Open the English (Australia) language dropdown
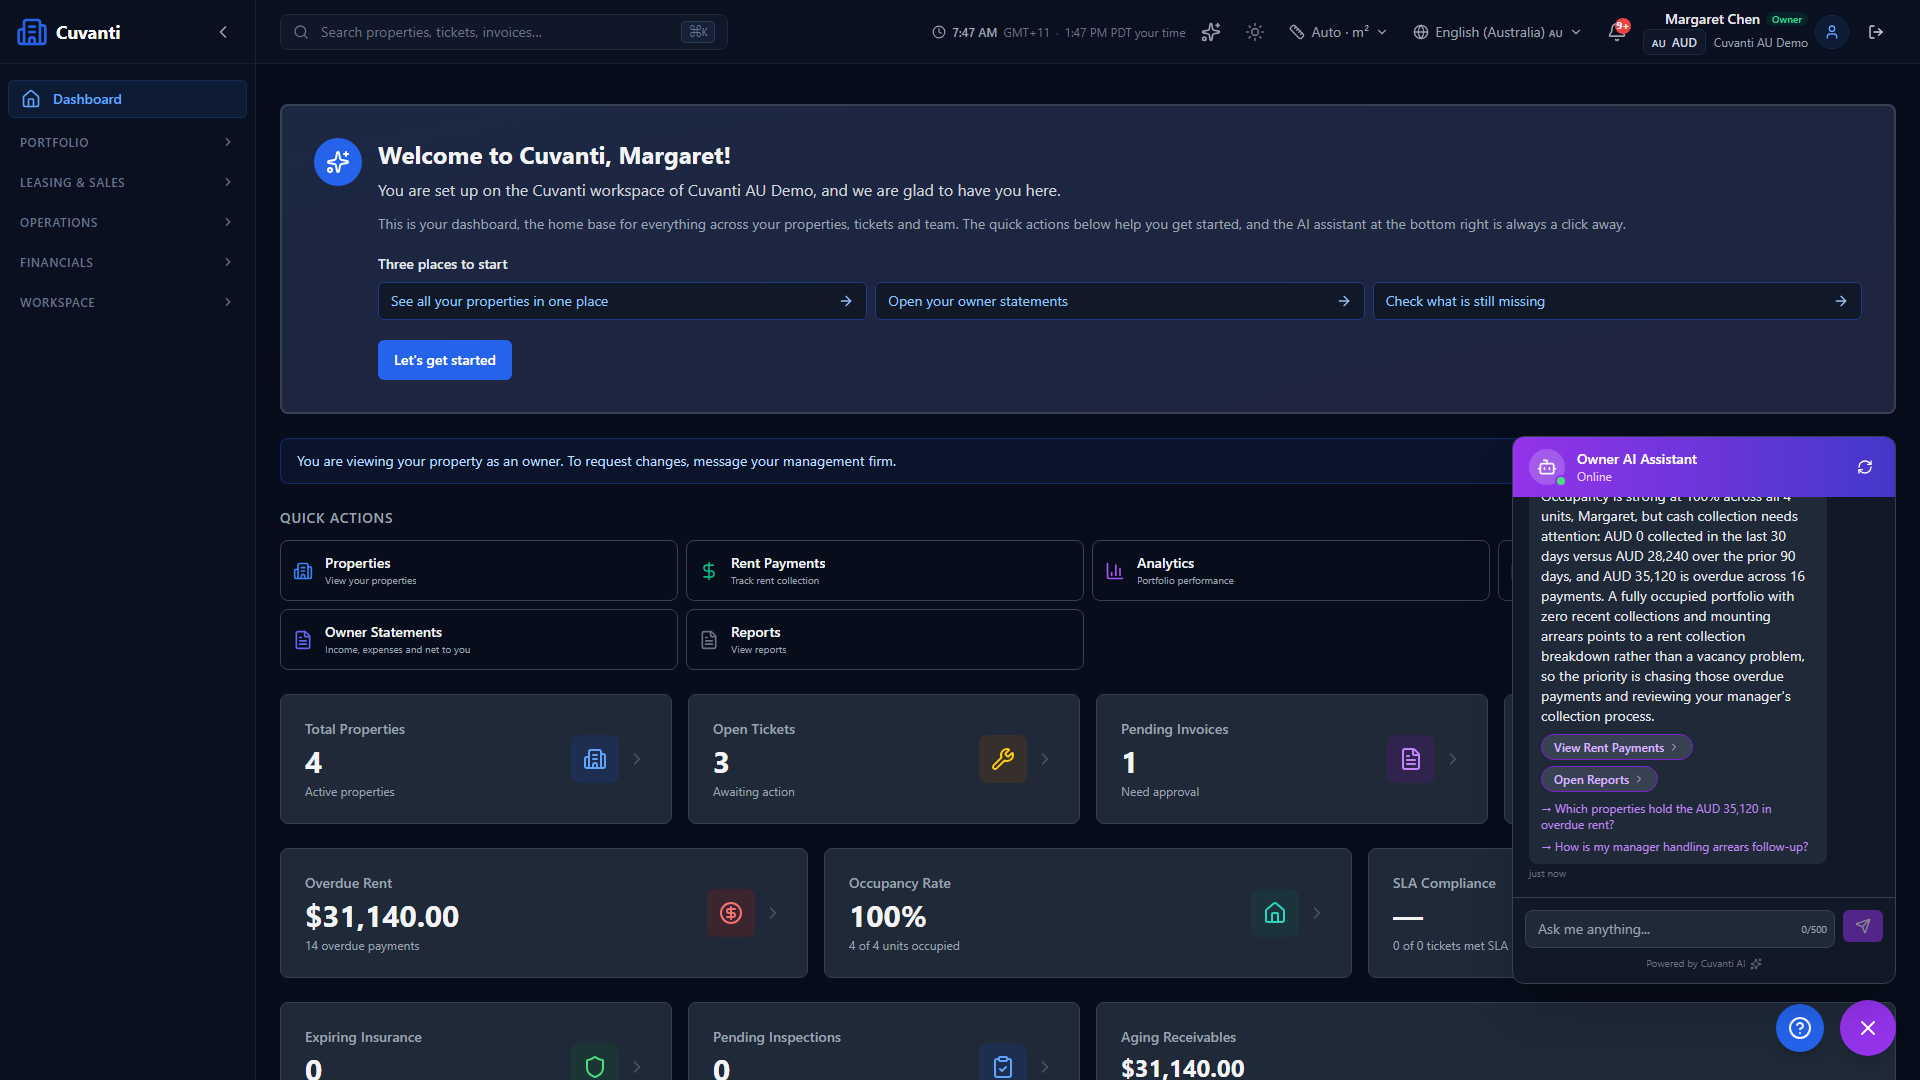 click(x=1497, y=32)
